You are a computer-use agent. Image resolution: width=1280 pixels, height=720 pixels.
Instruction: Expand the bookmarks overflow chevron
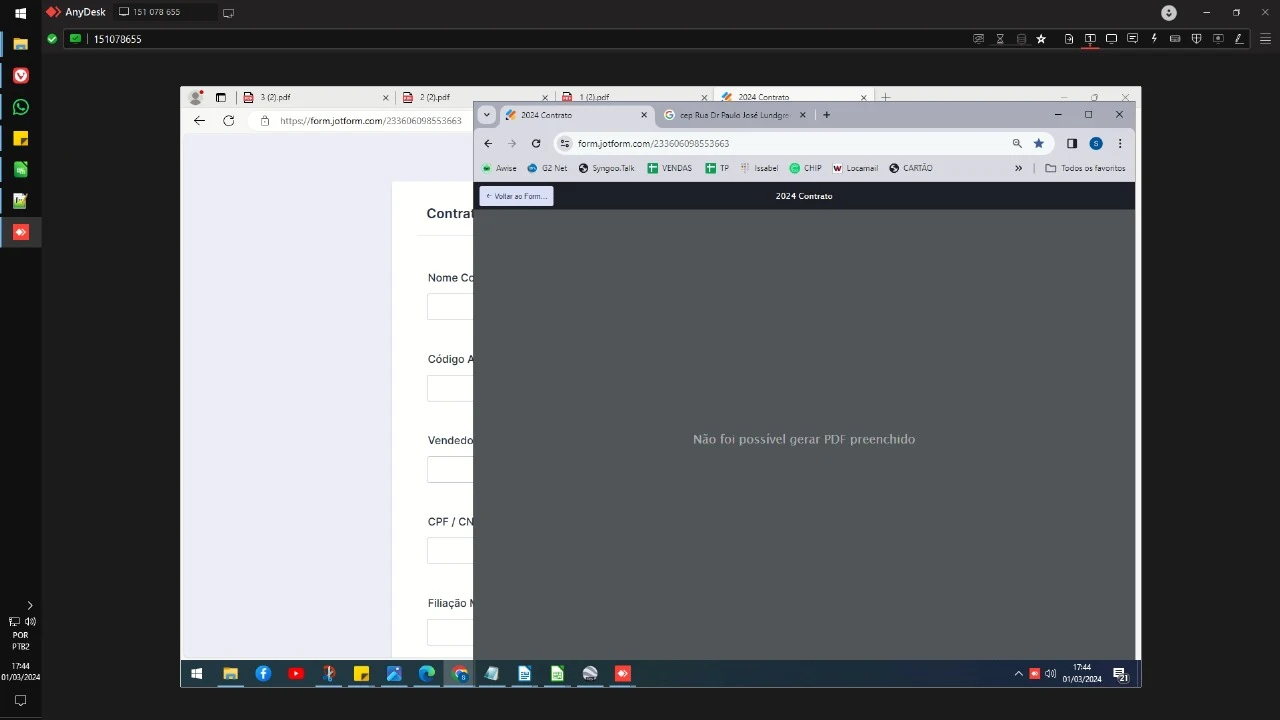(x=1018, y=168)
